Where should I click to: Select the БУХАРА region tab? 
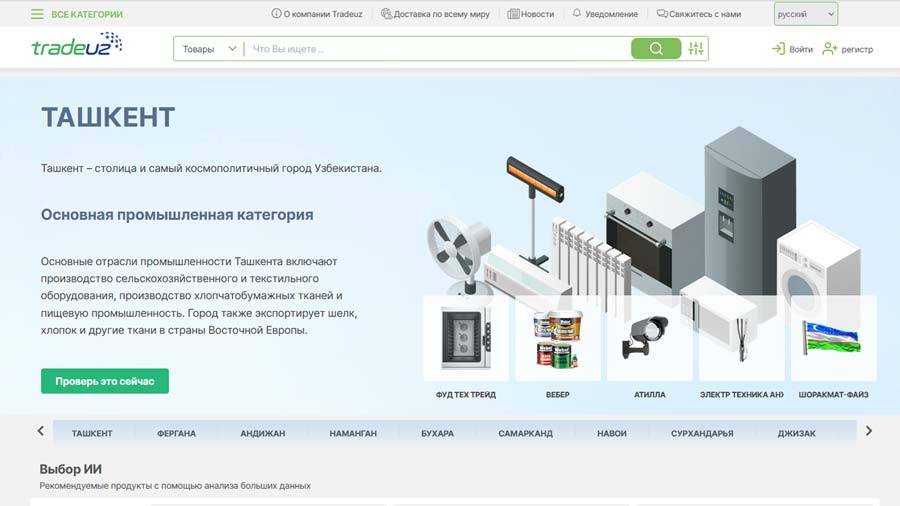[437, 433]
